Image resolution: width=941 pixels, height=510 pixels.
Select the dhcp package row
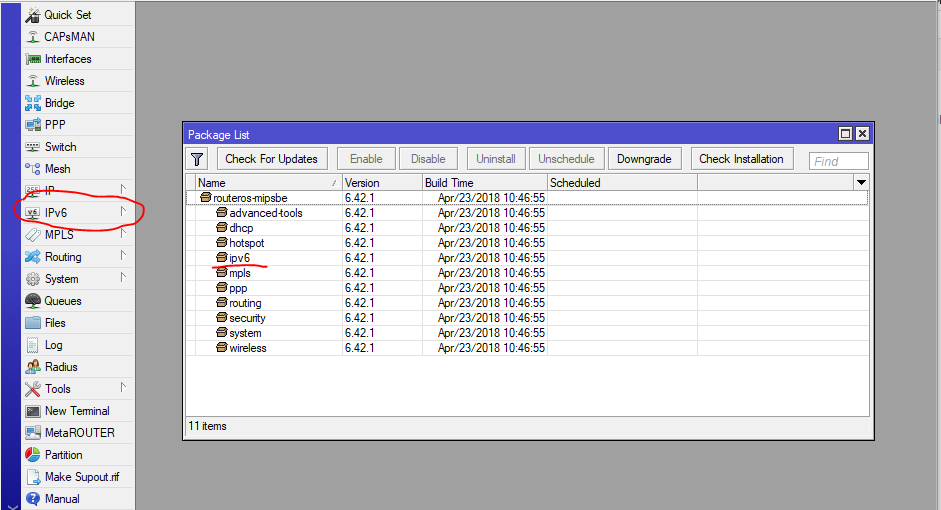pyautogui.click(x=527, y=228)
